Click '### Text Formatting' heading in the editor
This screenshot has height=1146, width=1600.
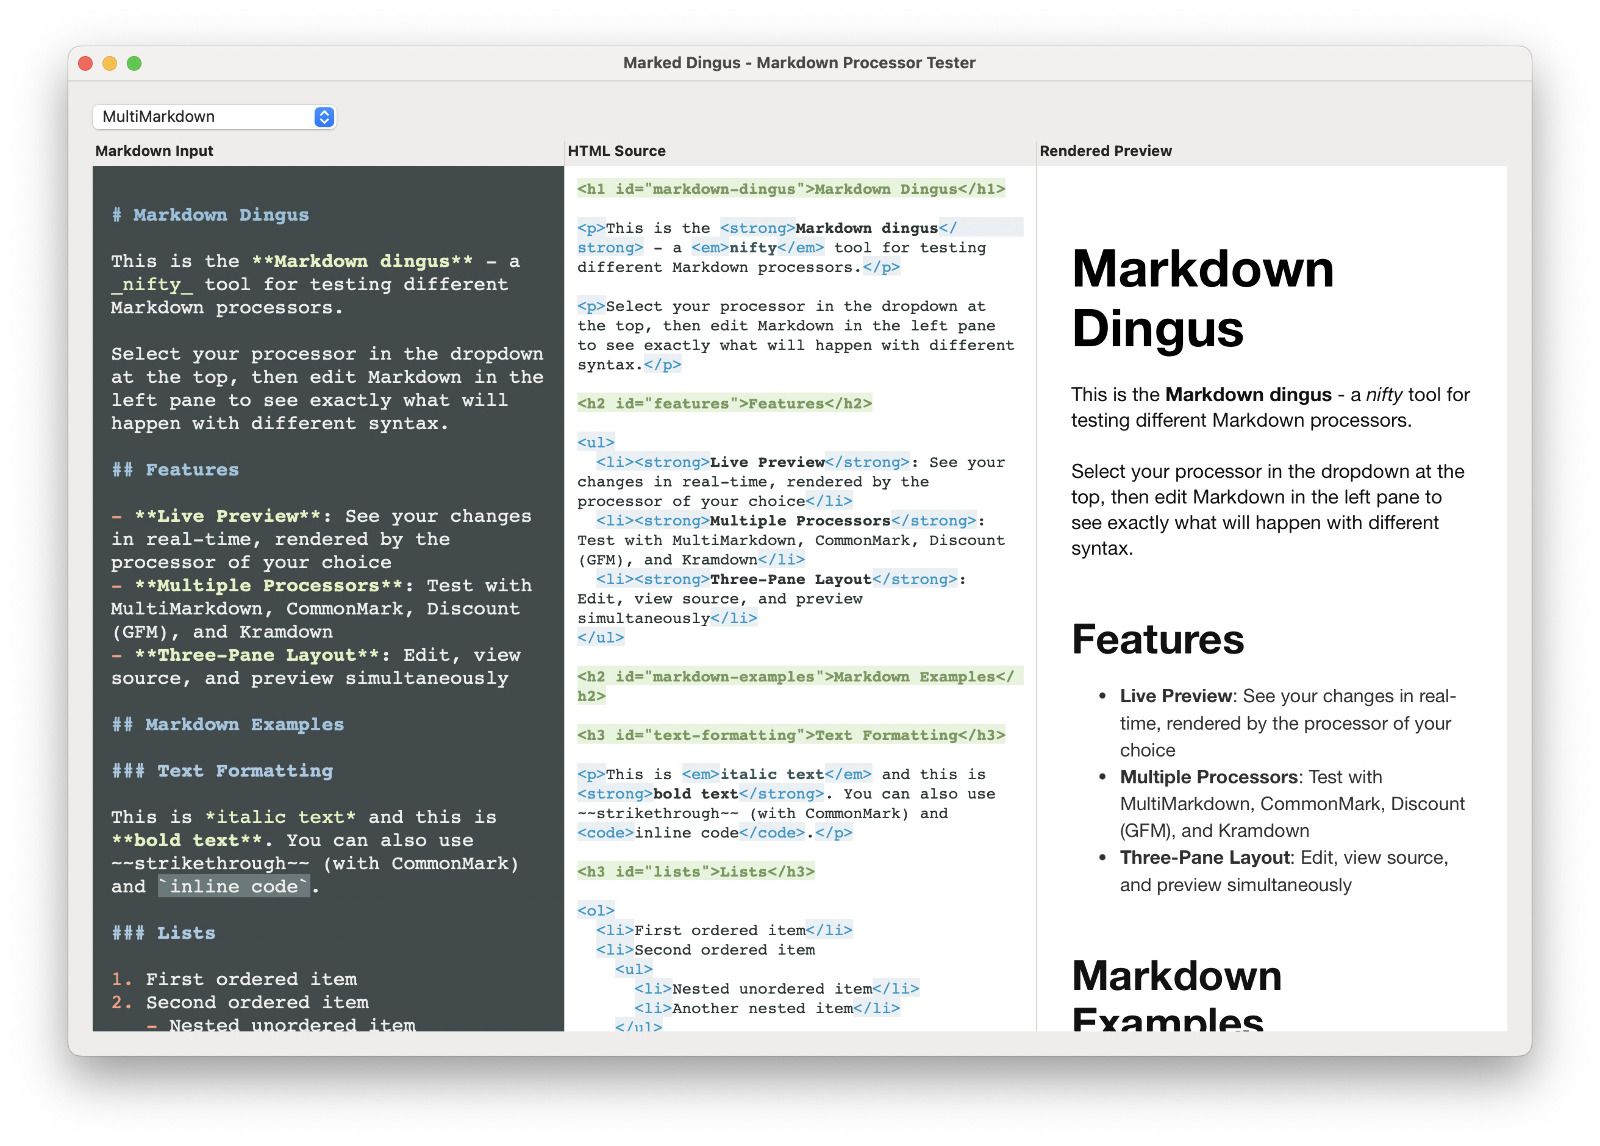[x=222, y=771]
